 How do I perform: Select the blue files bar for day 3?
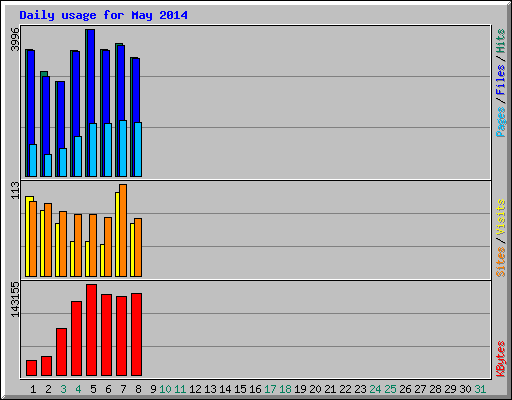tap(61, 115)
